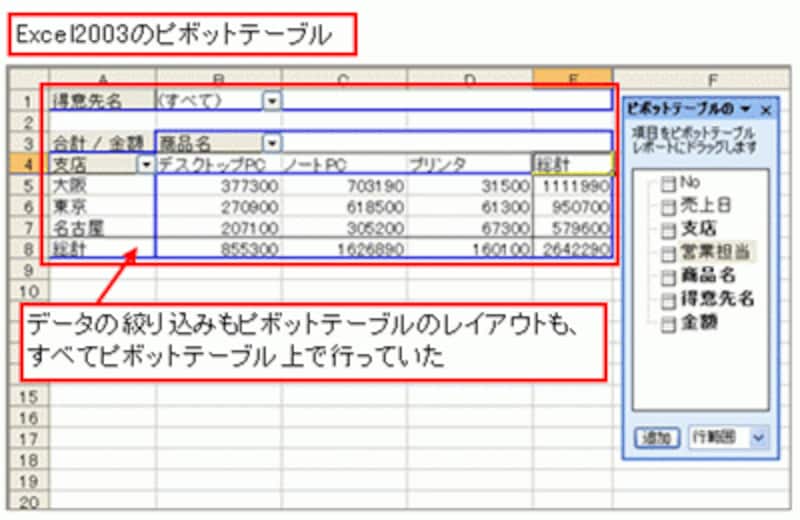Viewport: 800px width, 520px height.
Task: Click cell value 160100
Action: pyautogui.click(x=469, y=249)
